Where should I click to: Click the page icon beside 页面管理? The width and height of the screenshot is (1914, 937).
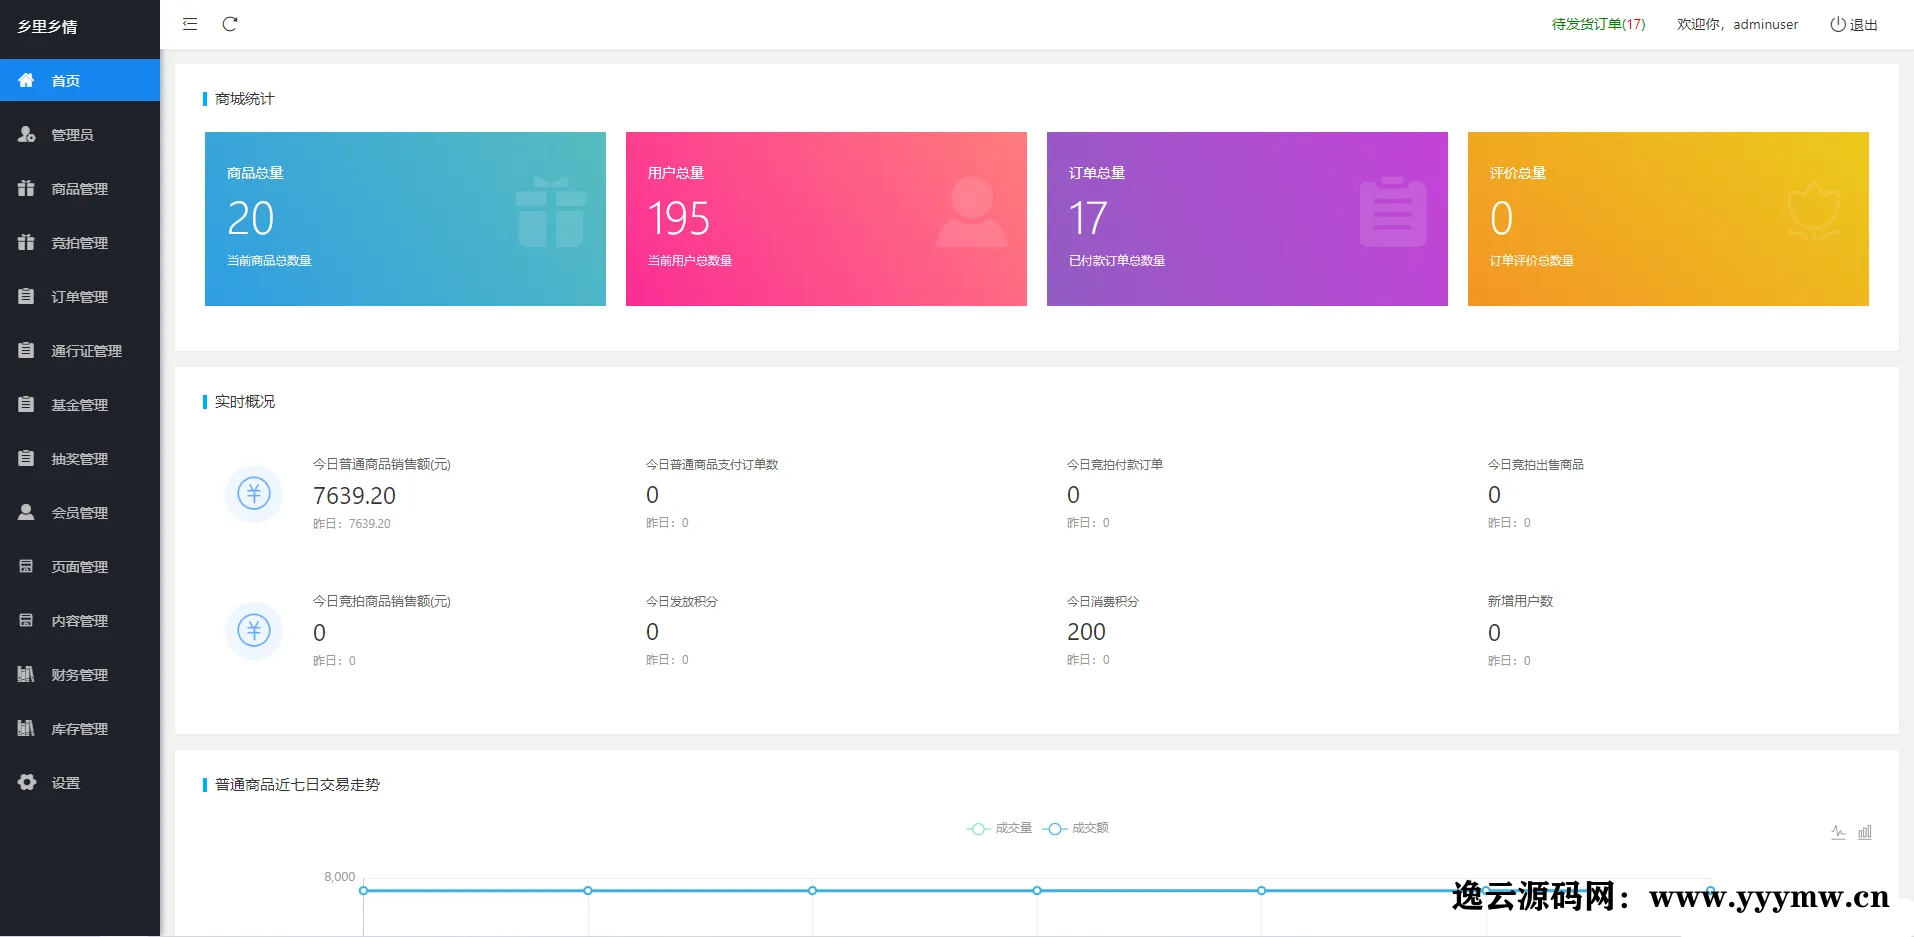(26, 566)
